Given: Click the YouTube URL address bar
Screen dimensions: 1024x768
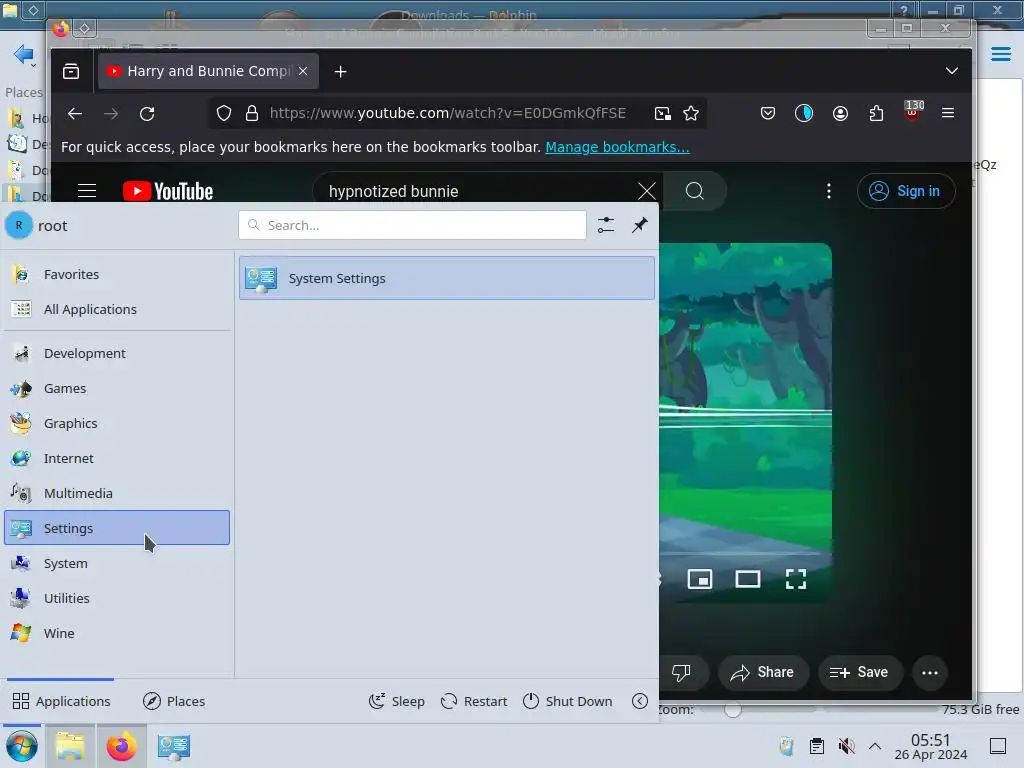Looking at the screenshot, I should tap(448, 113).
